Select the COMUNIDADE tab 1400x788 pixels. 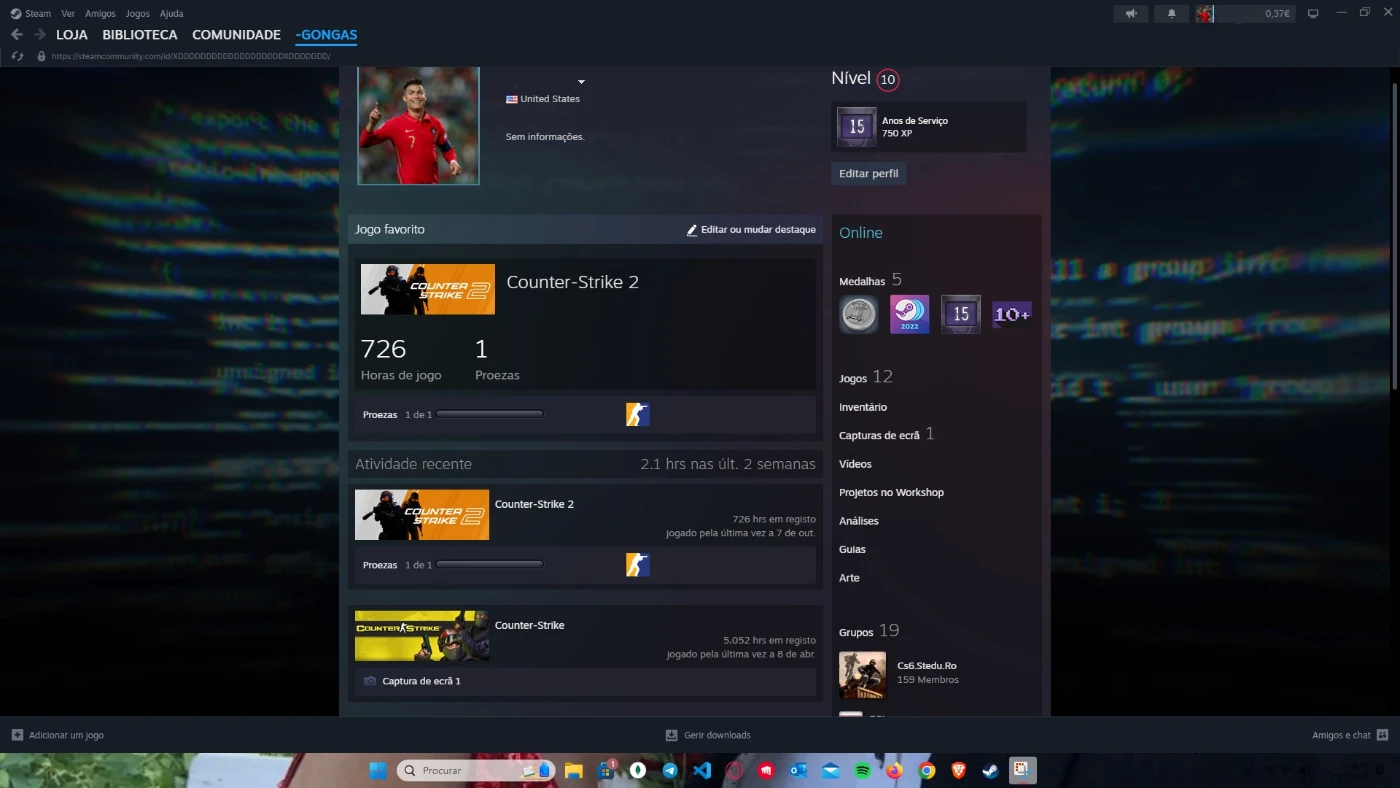pyautogui.click(x=236, y=35)
